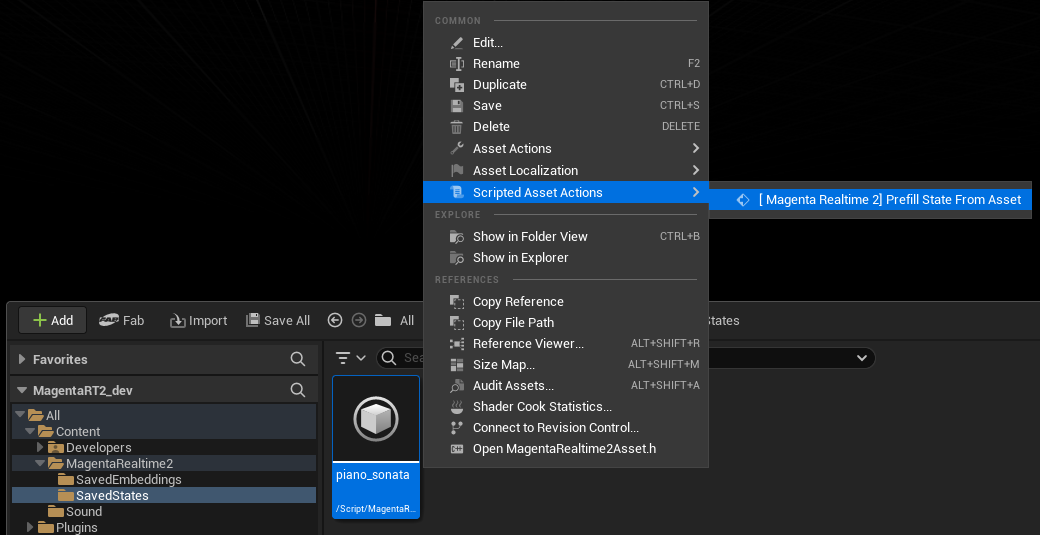Click the blueprint icon beside Prefill State From Asset

click(743, 200)
